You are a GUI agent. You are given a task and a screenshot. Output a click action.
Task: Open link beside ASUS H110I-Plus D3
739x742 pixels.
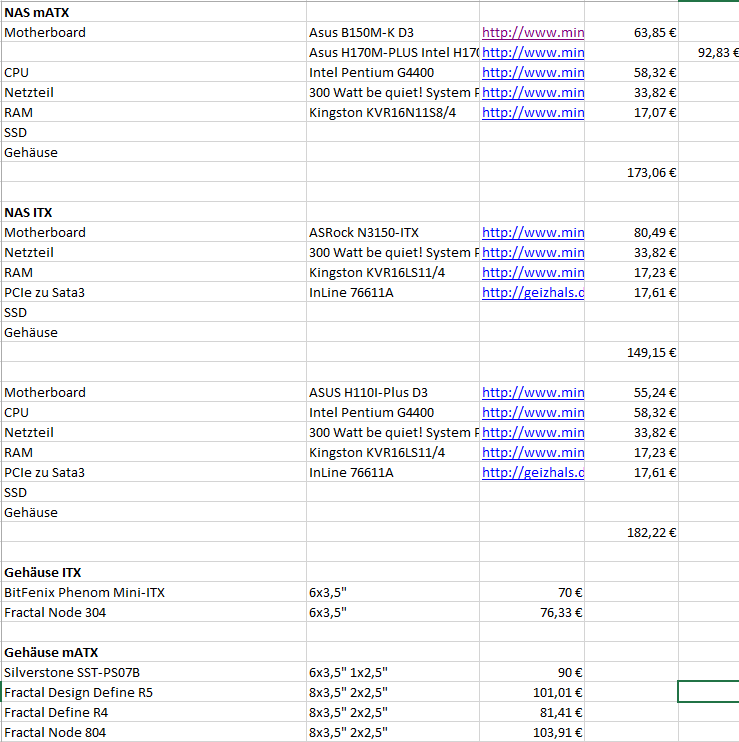tap(533, 392)
